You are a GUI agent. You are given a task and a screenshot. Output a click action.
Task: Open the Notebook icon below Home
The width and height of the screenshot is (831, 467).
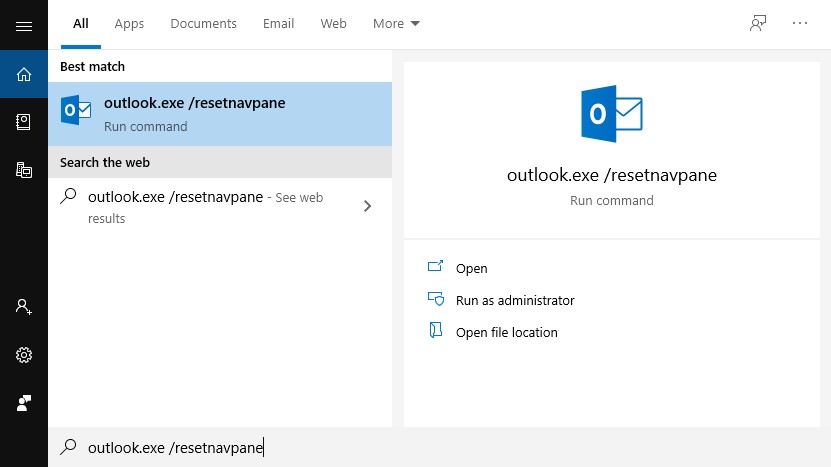click(x=24, y=122)
